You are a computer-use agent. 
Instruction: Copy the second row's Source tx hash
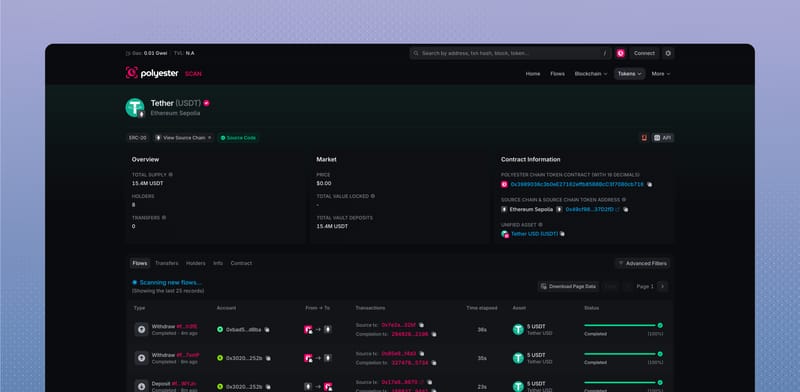[421, 353]
